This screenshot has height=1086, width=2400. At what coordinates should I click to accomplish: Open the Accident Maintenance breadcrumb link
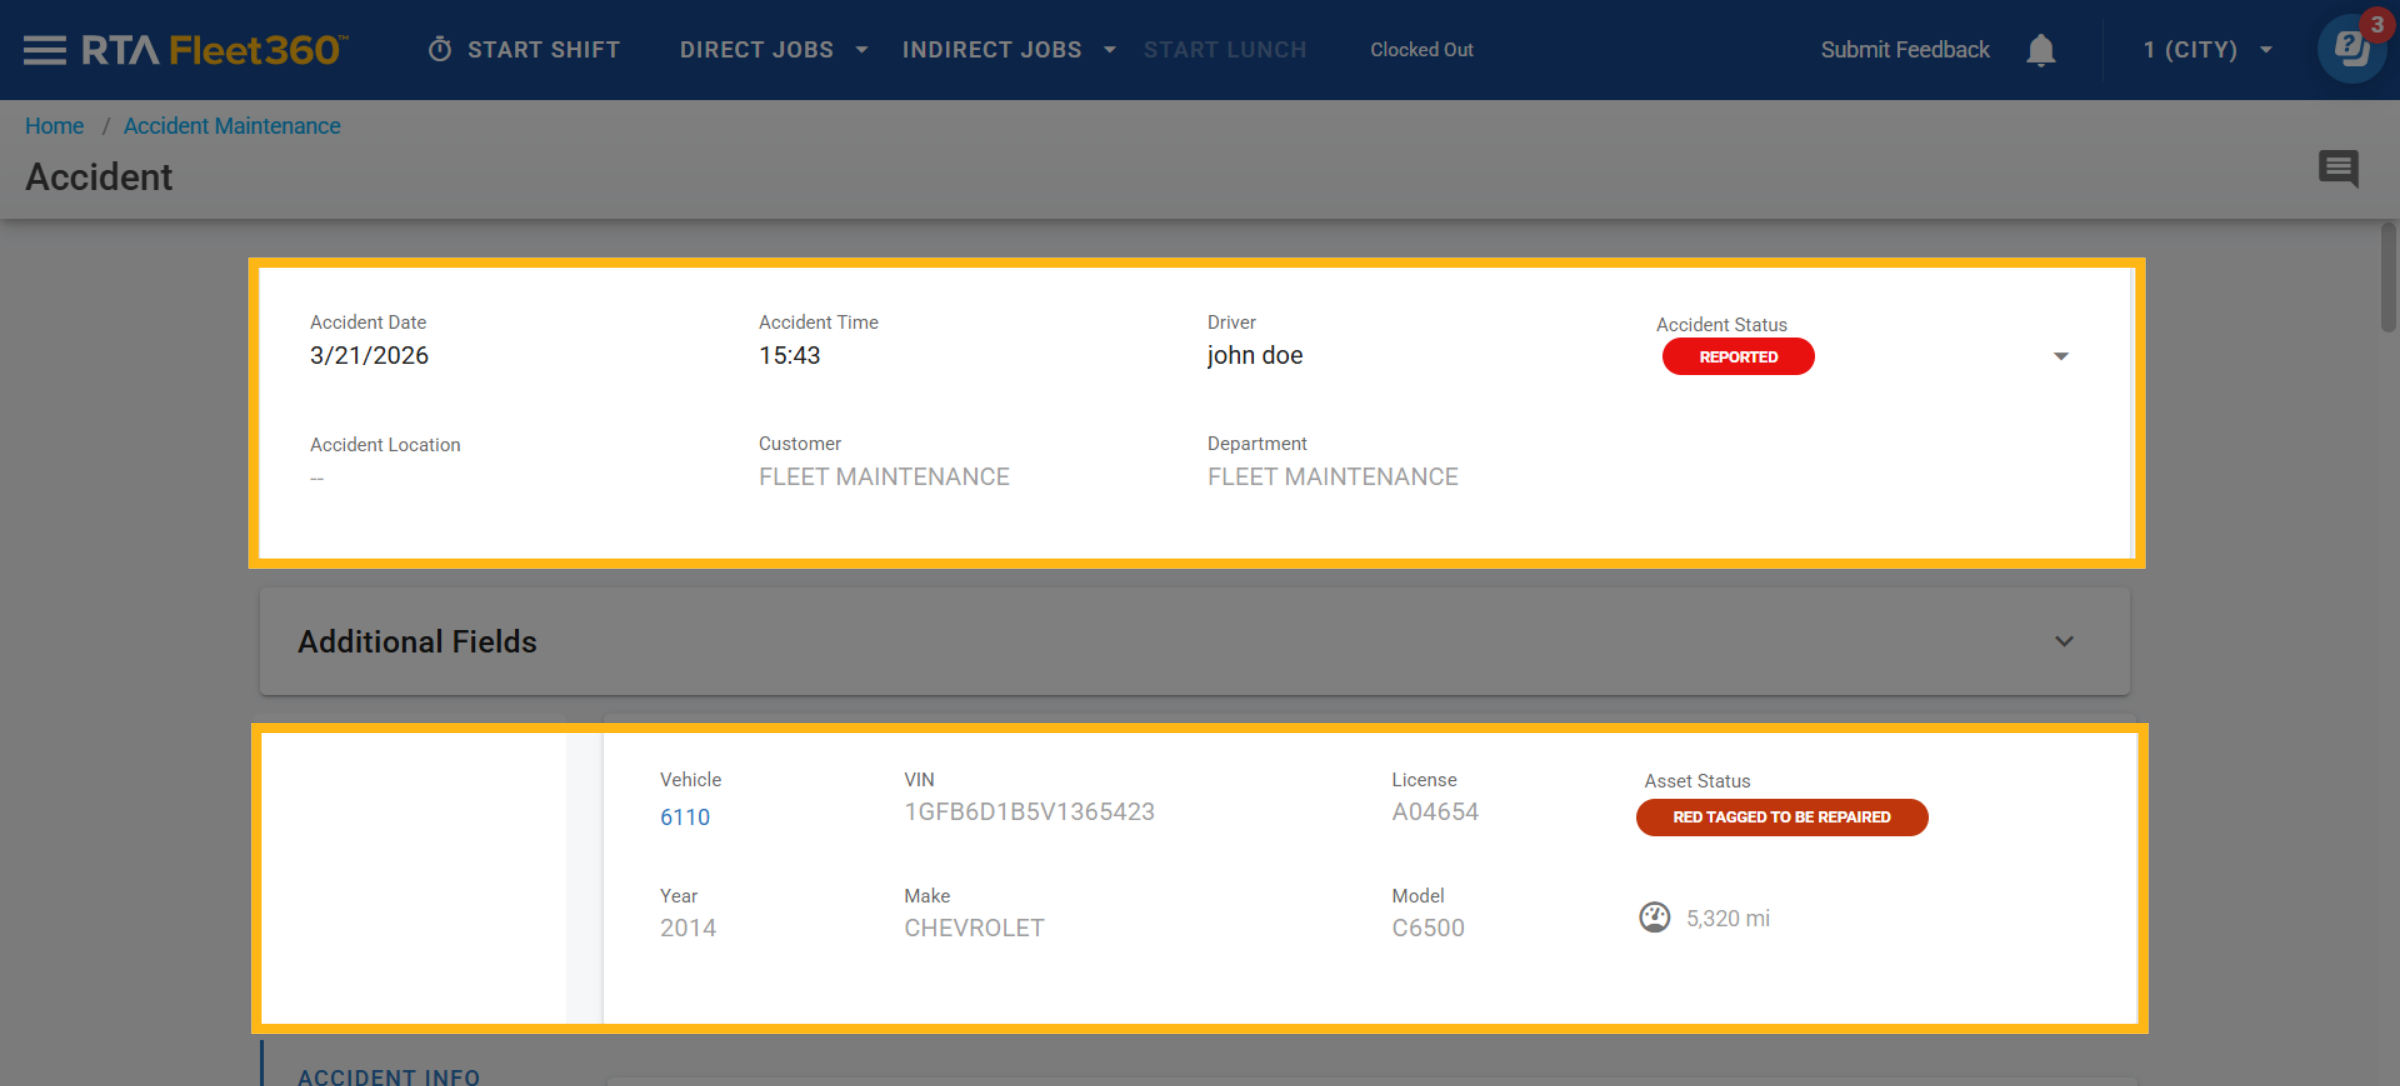232,126
